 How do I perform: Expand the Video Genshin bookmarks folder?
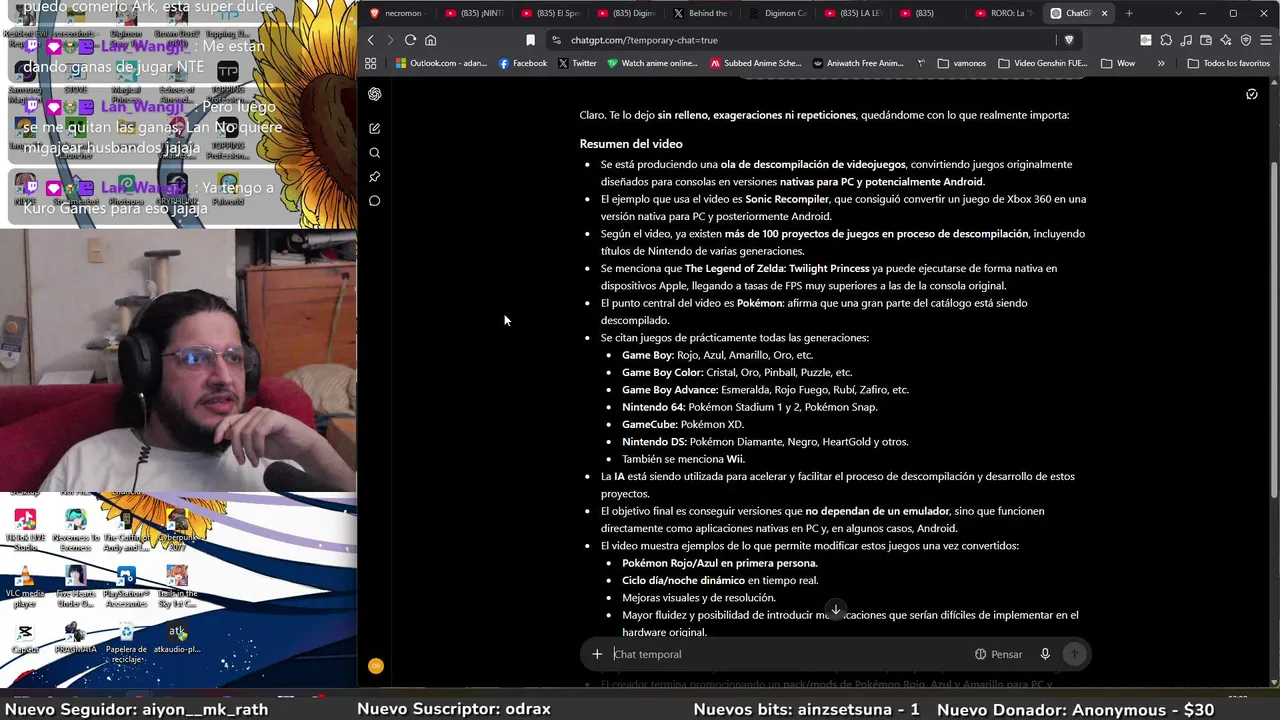[x=1042, y=63]
